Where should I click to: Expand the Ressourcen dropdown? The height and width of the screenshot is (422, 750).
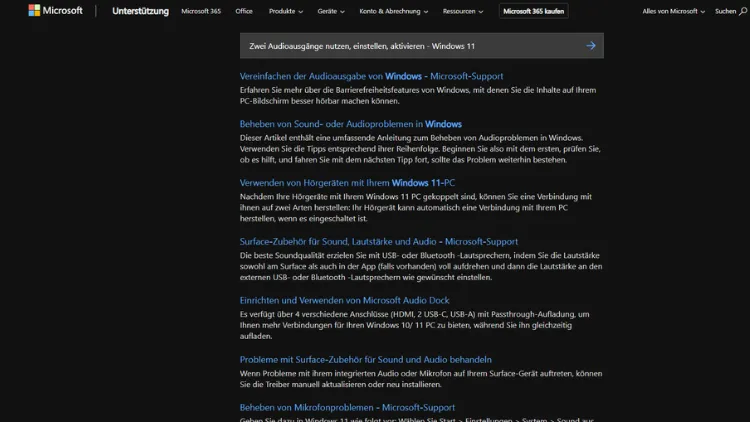tap(463, 11)
